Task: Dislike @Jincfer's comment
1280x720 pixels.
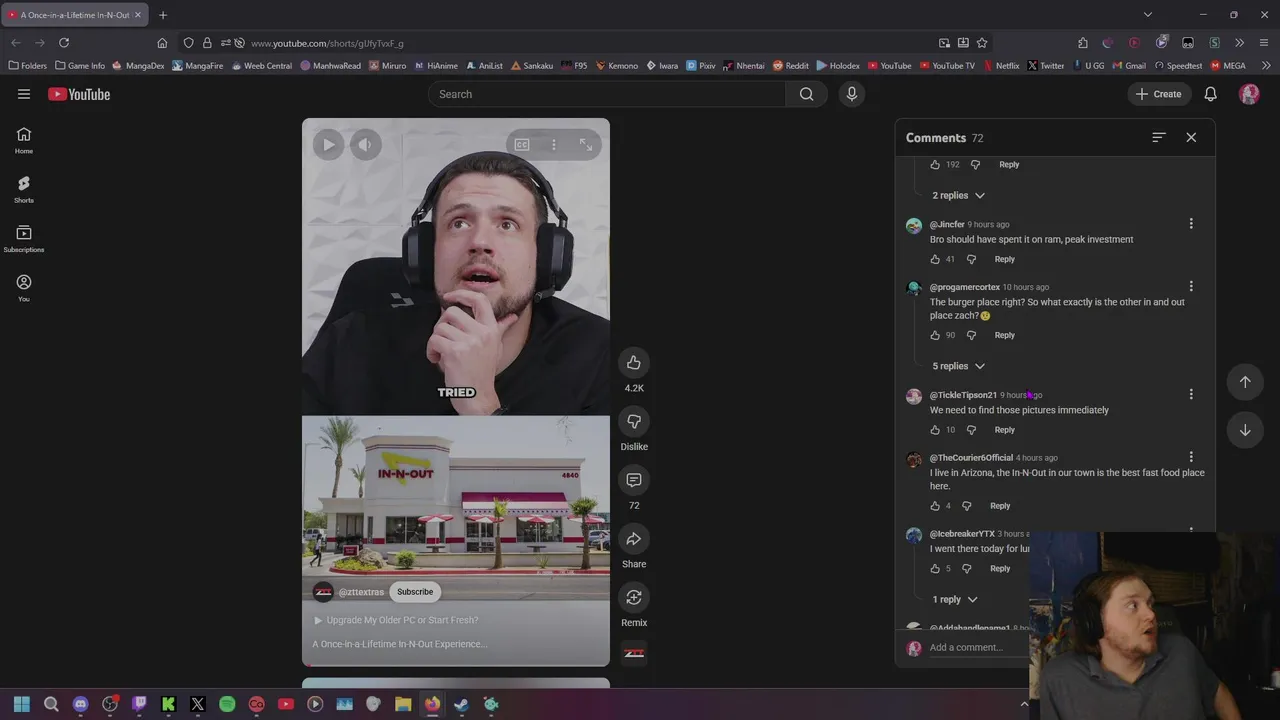Action: (x=971, y=259)
